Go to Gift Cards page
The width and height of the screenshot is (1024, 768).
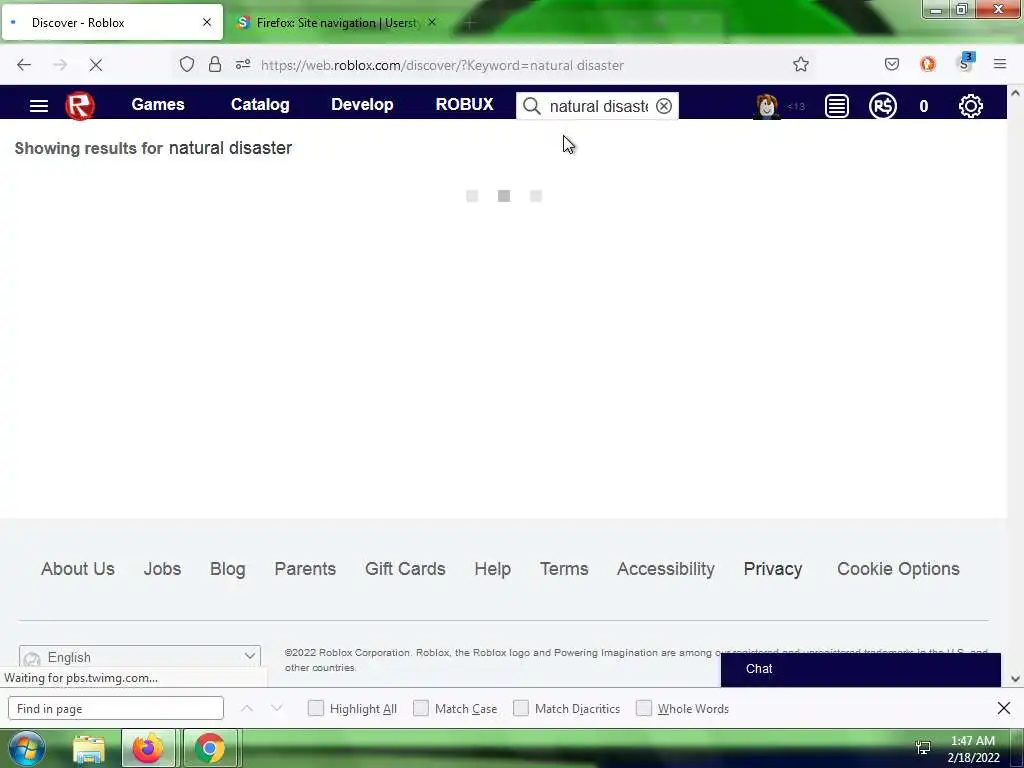(405, 569)
